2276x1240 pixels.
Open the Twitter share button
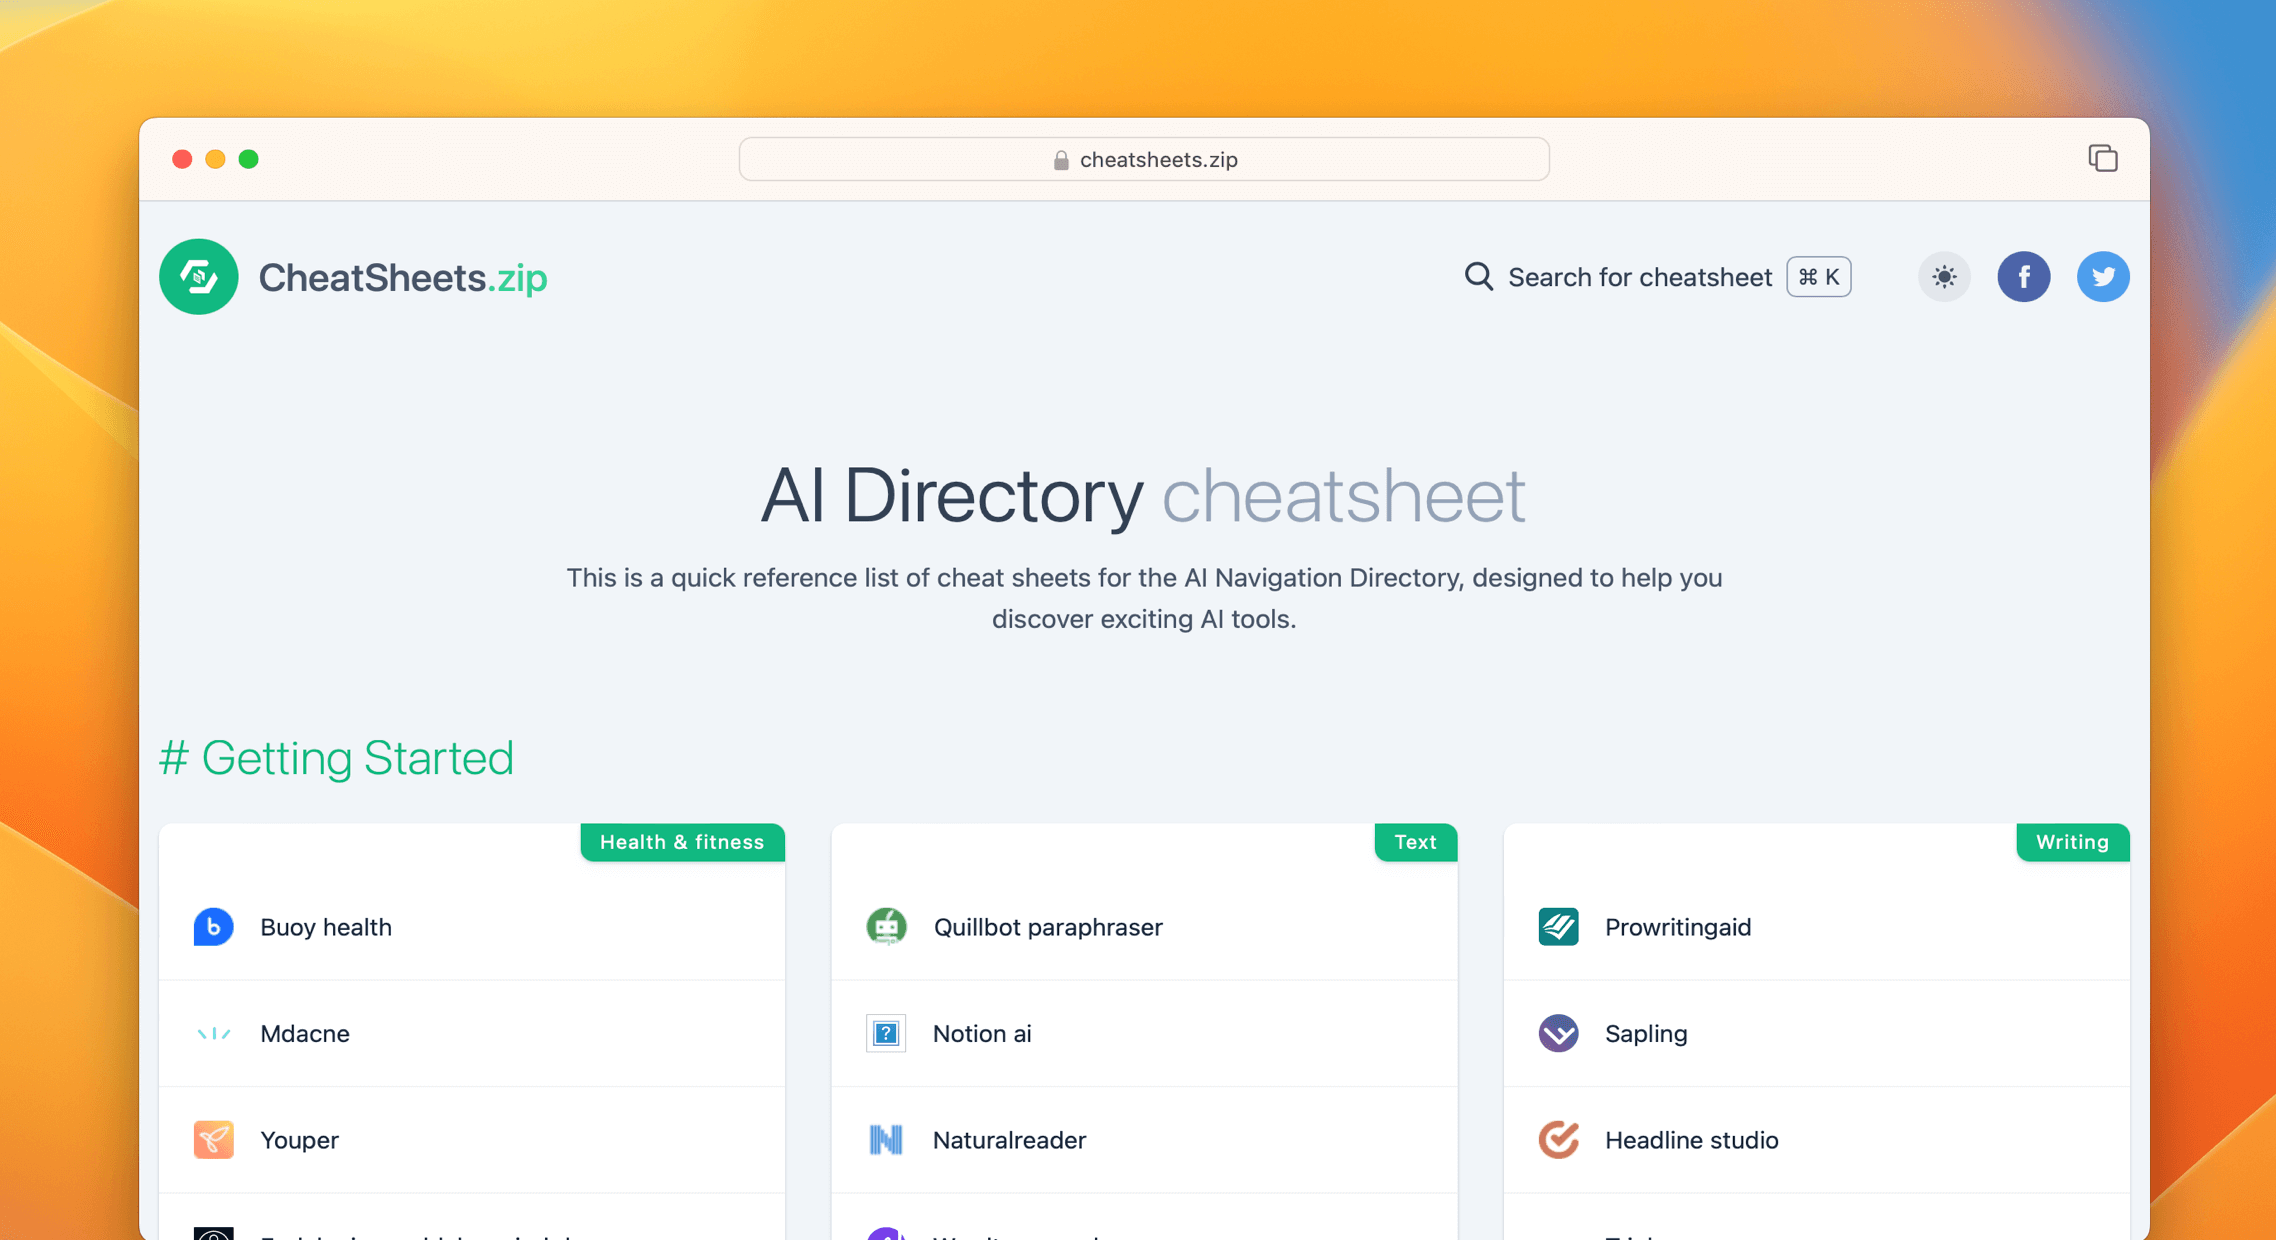pos(2103,277)
